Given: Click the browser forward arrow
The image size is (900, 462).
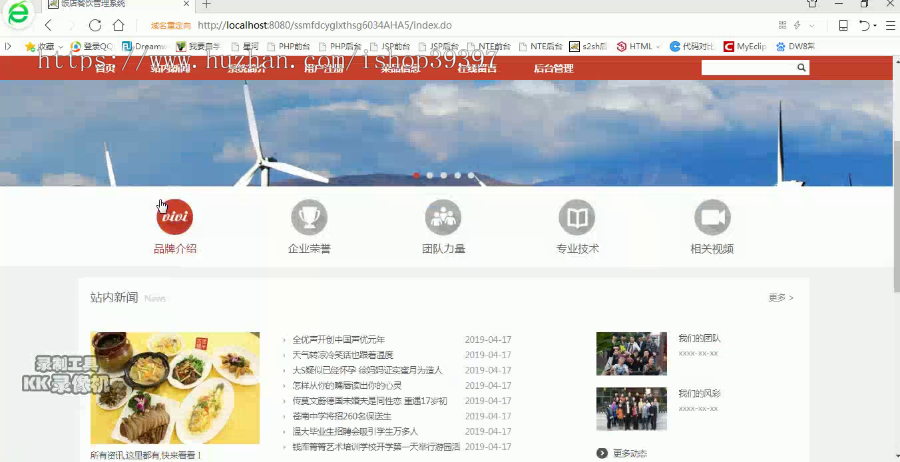Looking at the screenshot, I should pyautogui.click(x=72, y=25).
